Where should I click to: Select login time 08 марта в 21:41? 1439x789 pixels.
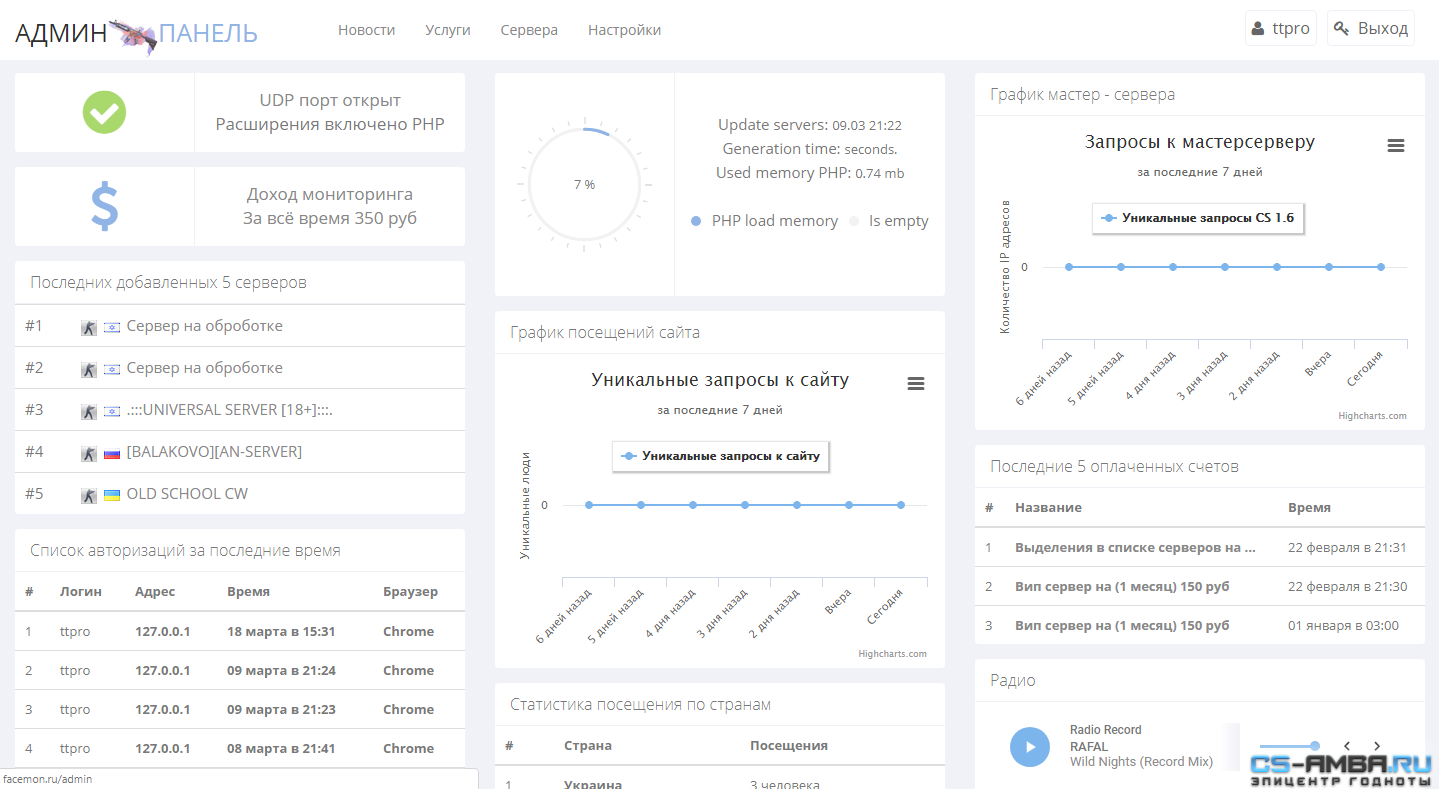[281, 748]
